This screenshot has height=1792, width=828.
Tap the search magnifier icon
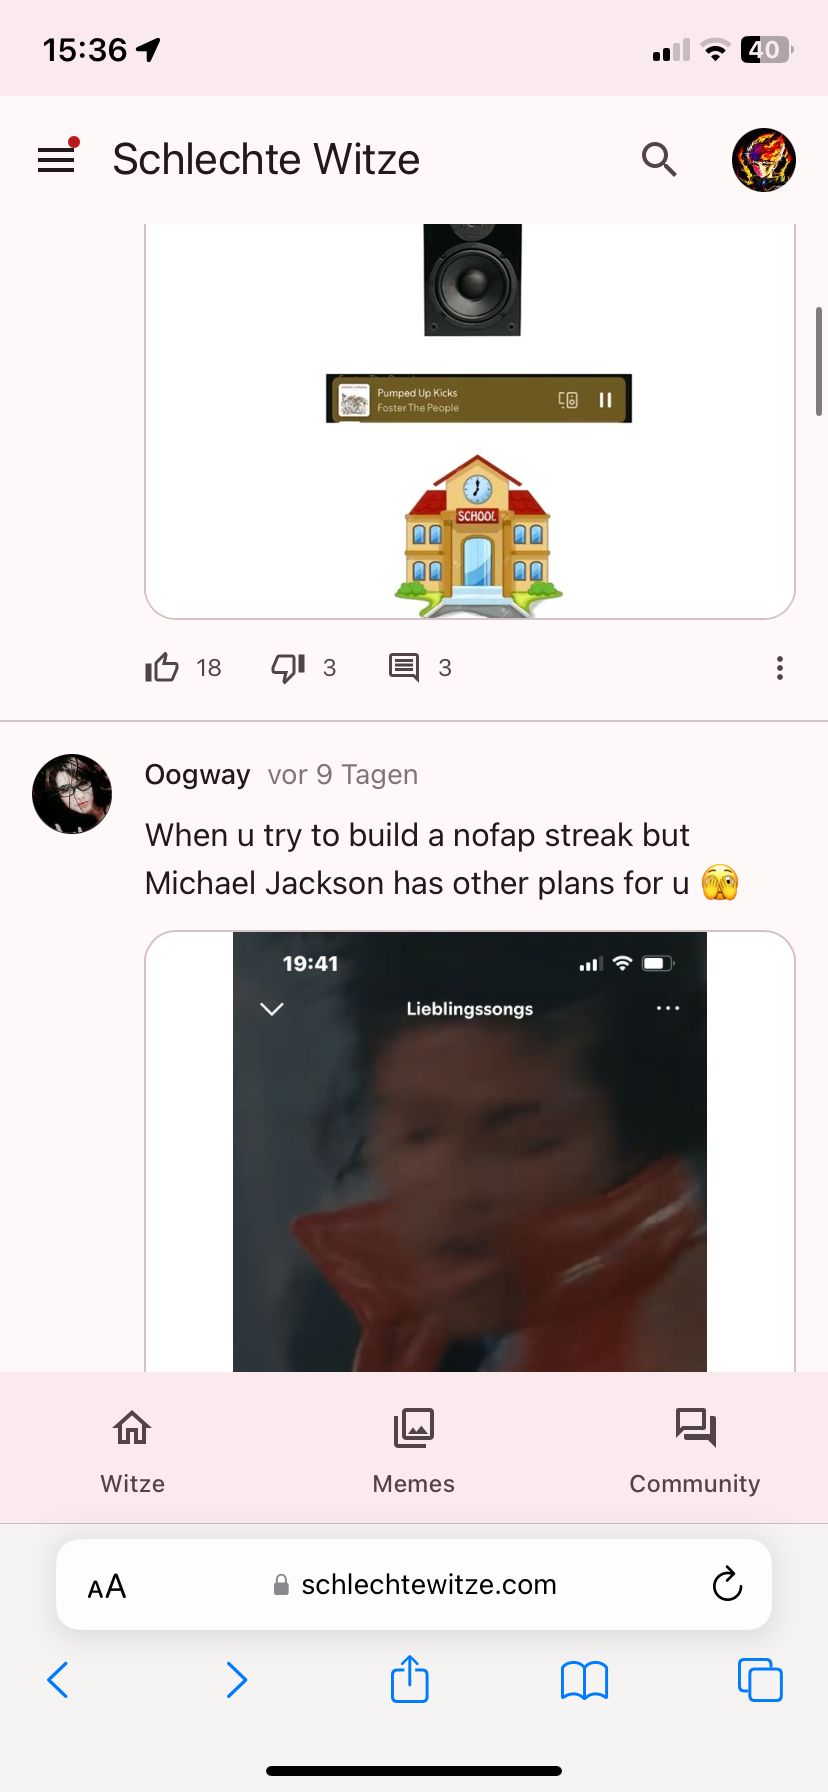tap(659, 159)
